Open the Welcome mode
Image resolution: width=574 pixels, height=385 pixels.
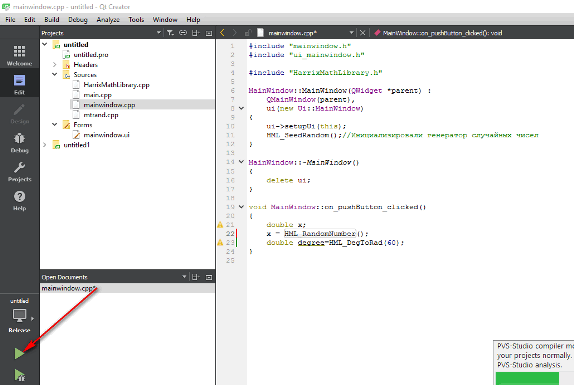19,55
